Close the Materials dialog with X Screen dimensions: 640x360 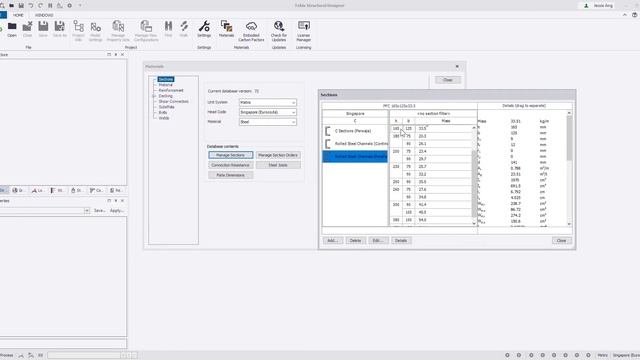[457, 67]
